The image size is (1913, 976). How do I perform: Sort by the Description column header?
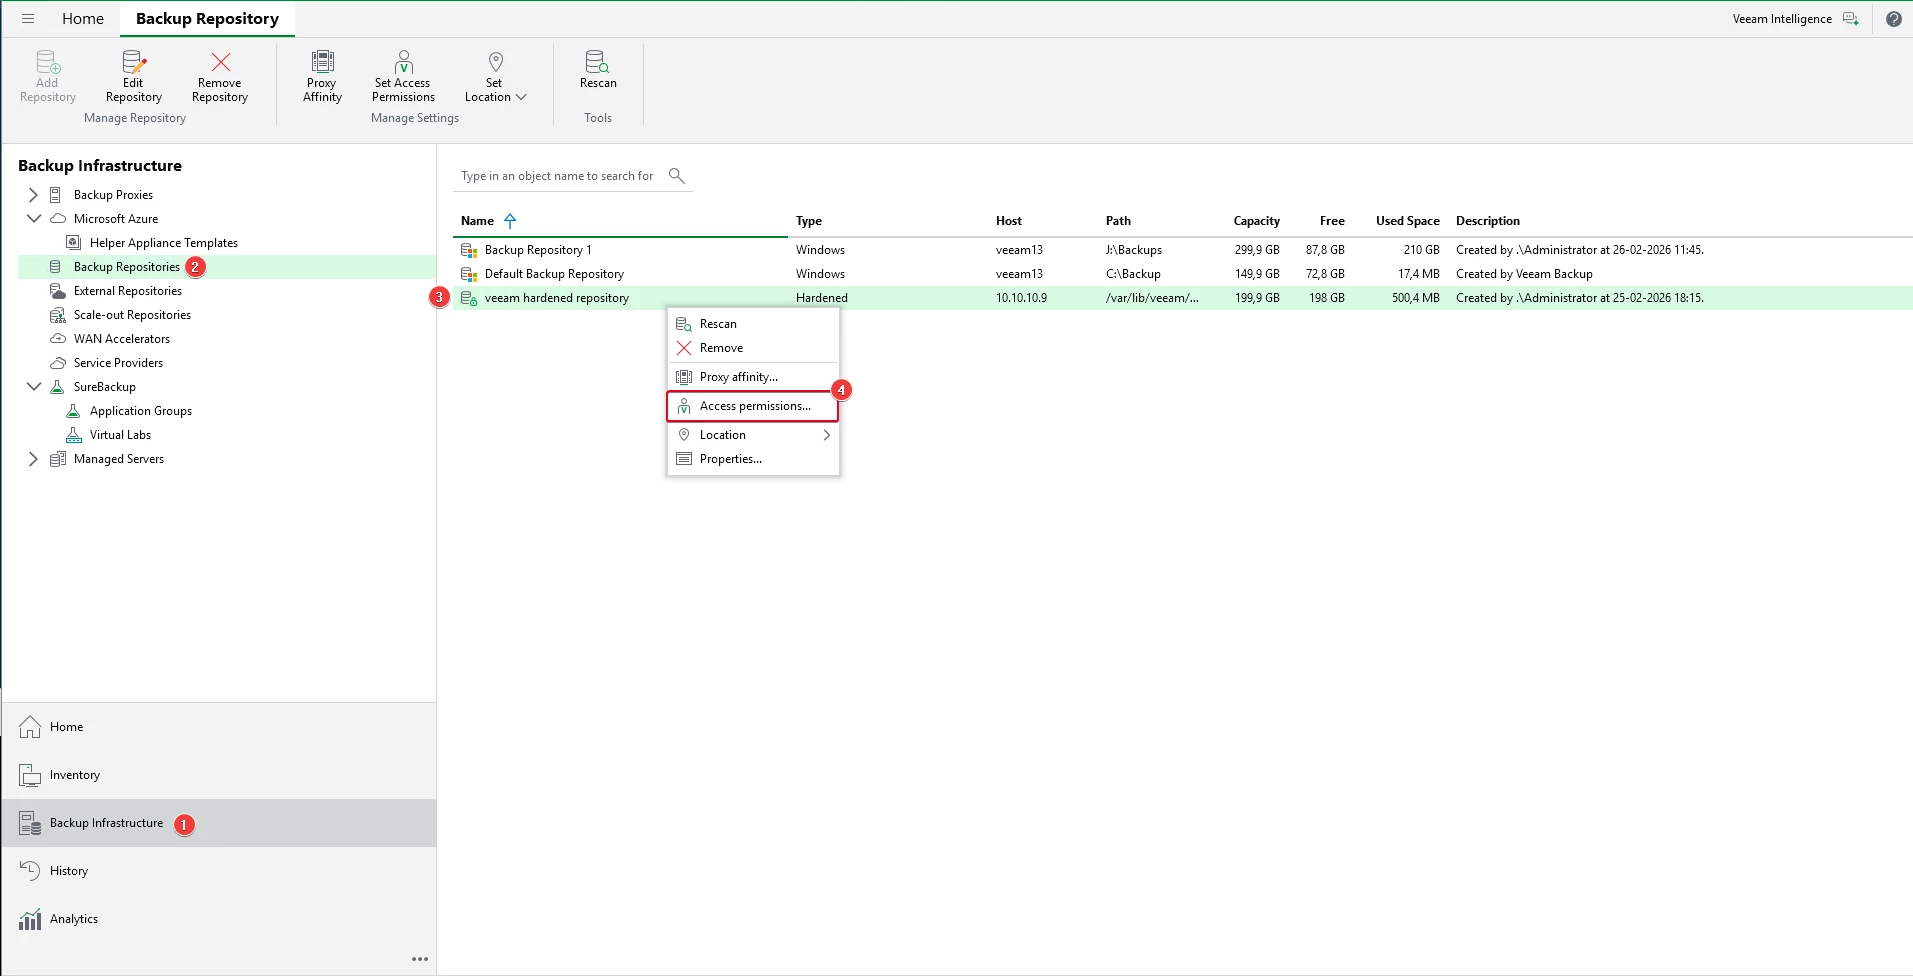coord(1488,221)
